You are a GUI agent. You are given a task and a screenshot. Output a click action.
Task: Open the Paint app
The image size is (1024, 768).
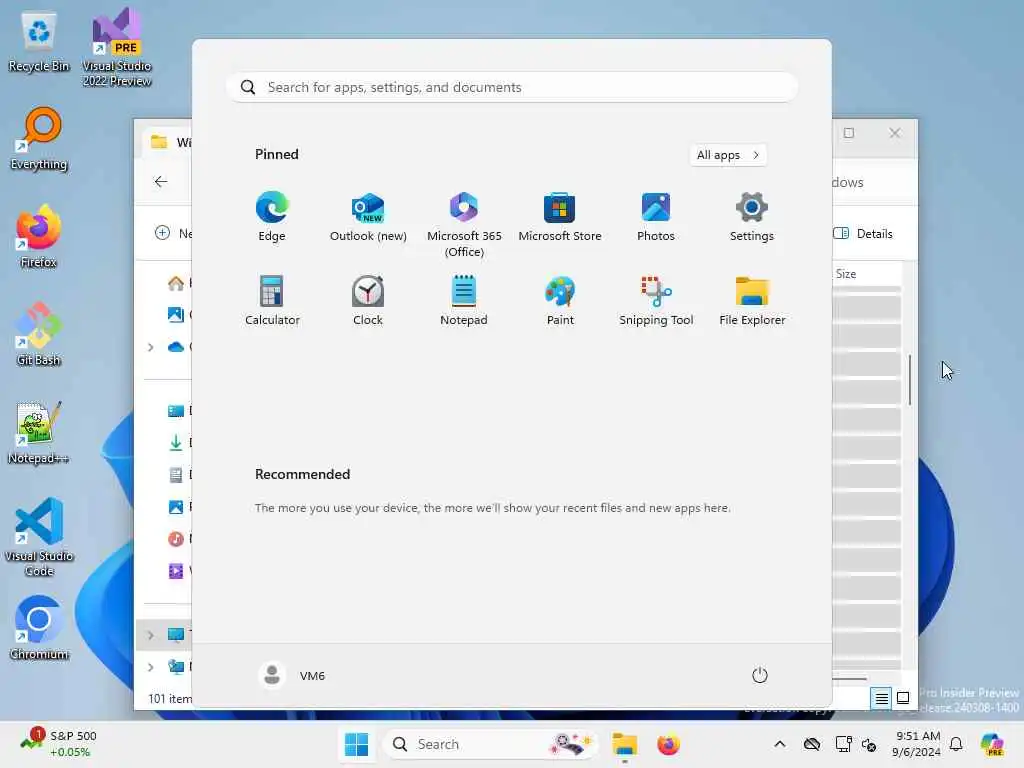tap(560, 300)
